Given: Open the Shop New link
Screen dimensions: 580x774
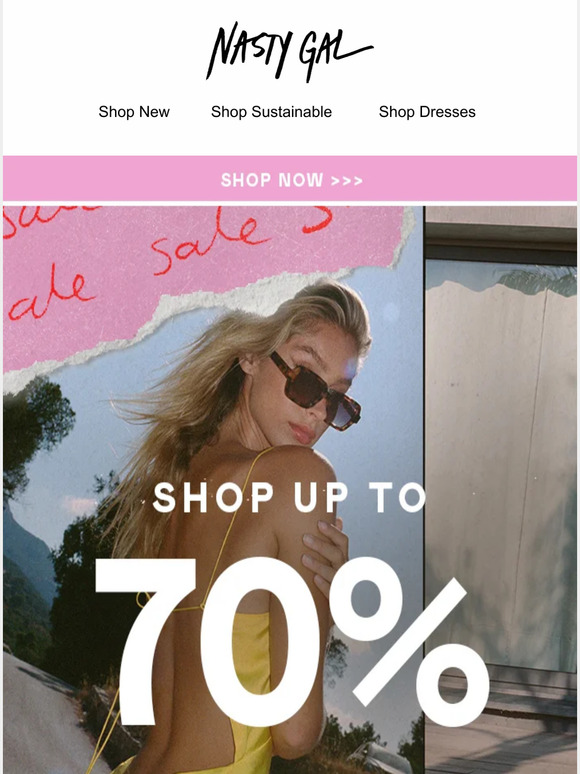Looking at the screenshot, I should tap(134, 112).
